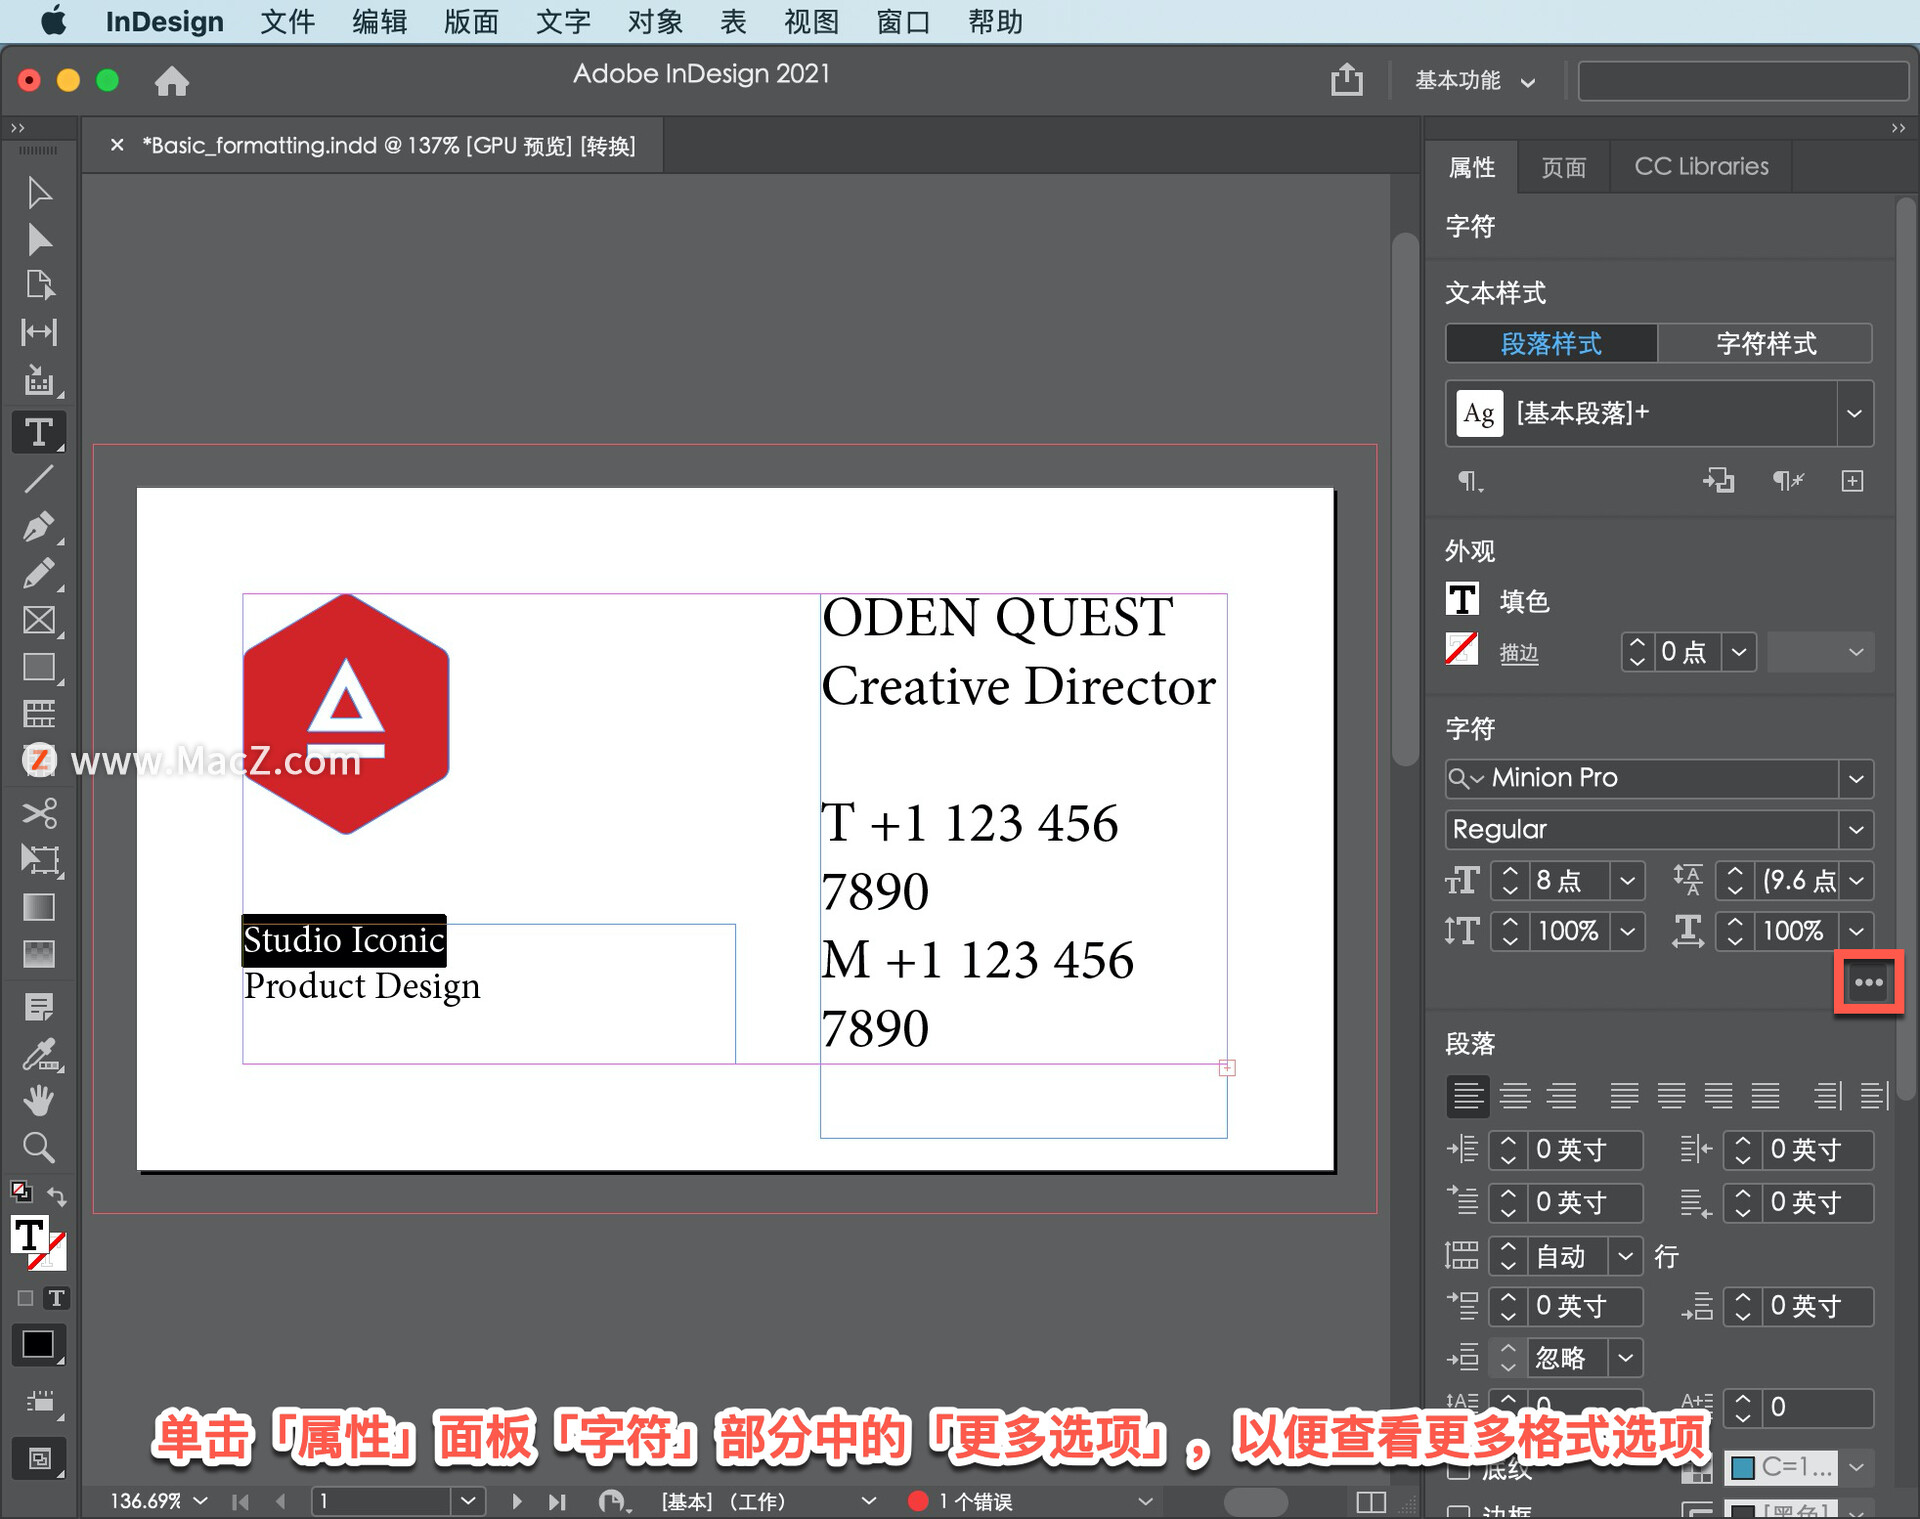Choose the Gradient swatch tool
The height and width of the screenshot is (1519, 1920).
(40, 907)
